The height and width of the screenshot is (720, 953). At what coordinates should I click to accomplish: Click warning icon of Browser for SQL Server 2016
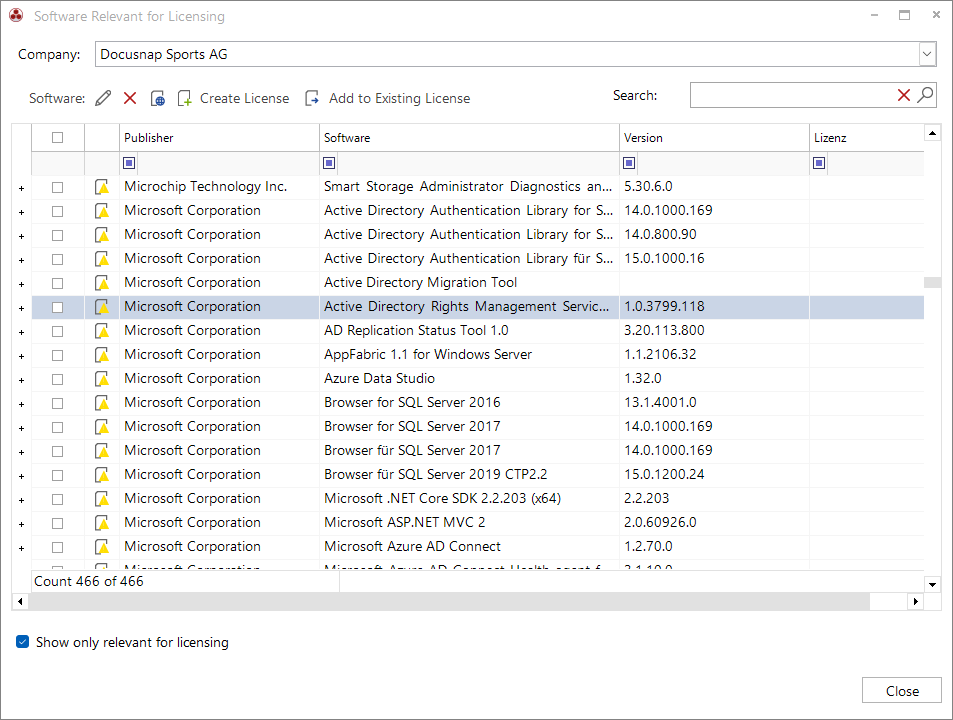[x=102, y=403]
